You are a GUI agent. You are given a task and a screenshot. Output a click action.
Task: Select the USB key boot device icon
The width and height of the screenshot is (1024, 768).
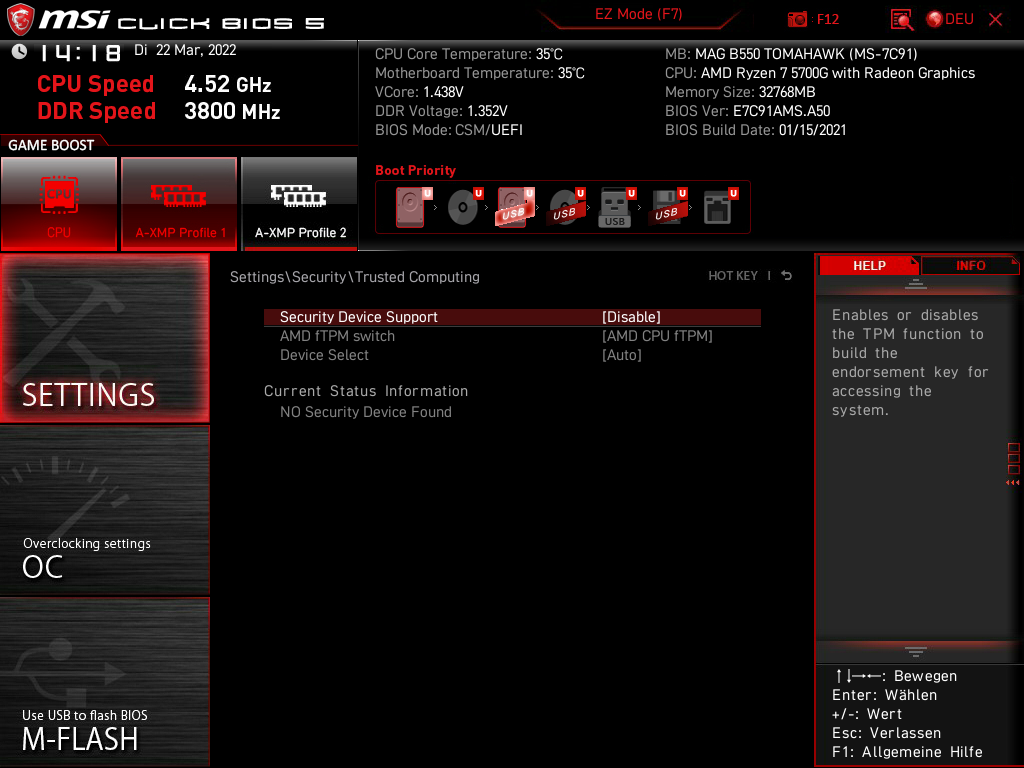(x=616, y=207)
